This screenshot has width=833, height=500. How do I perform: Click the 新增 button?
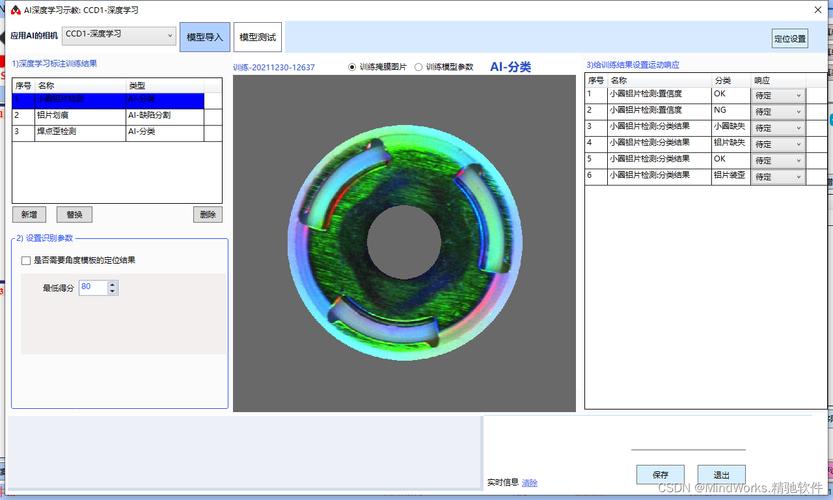point(29,215)
